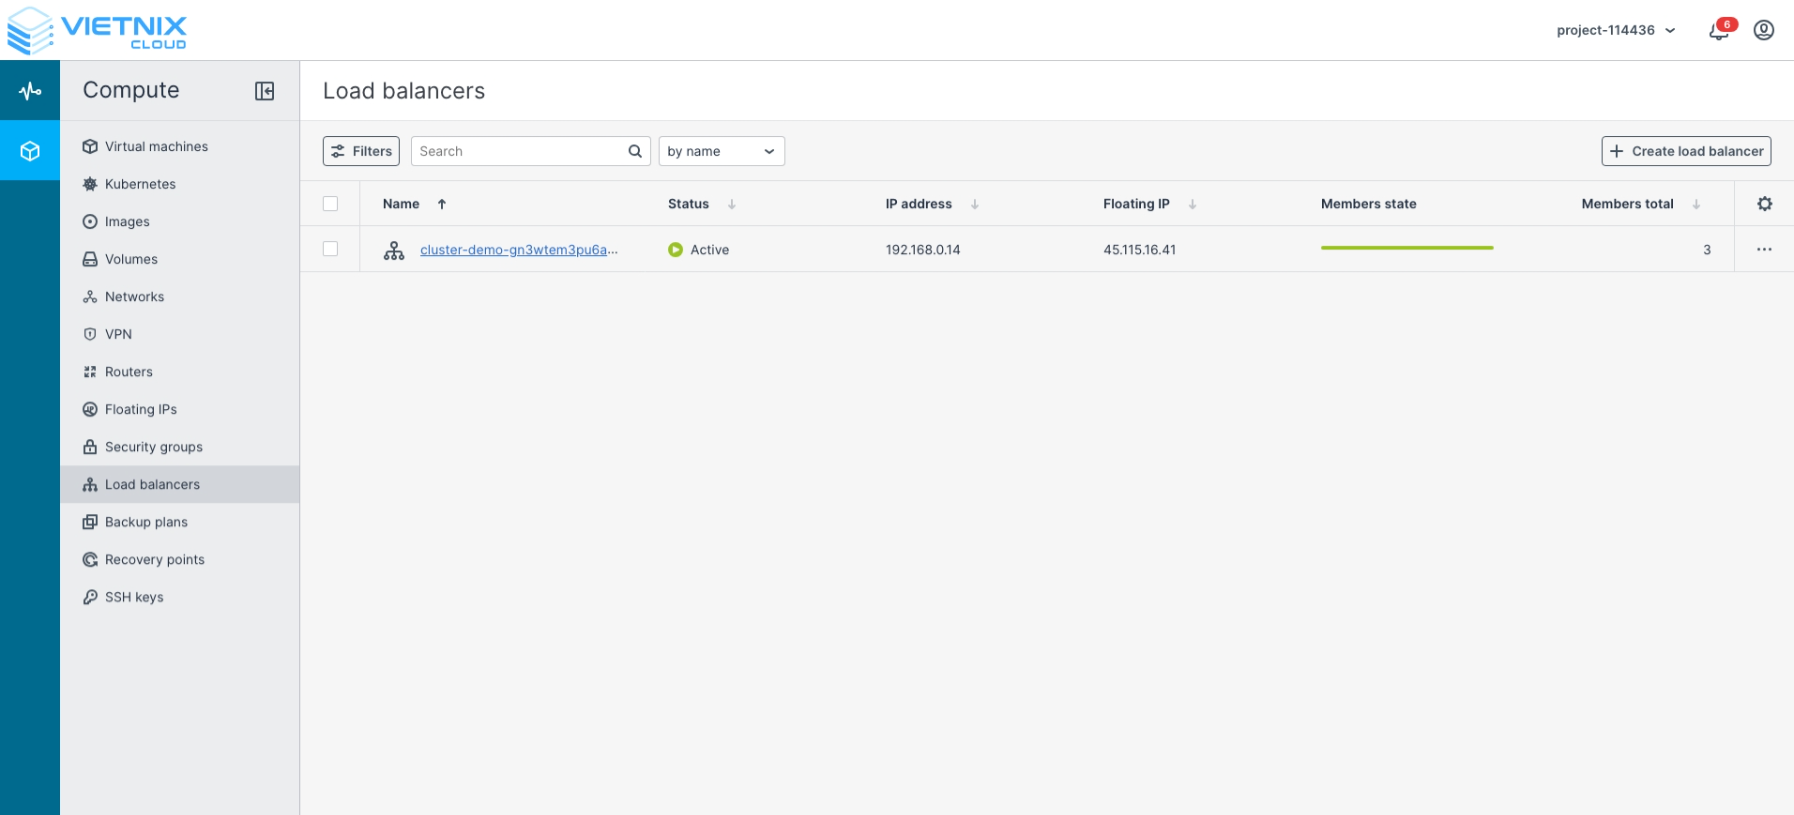Click the Backup plans icon
Image resolution: width=1794 pixels, height=815 pixels.
pos(90,522)
